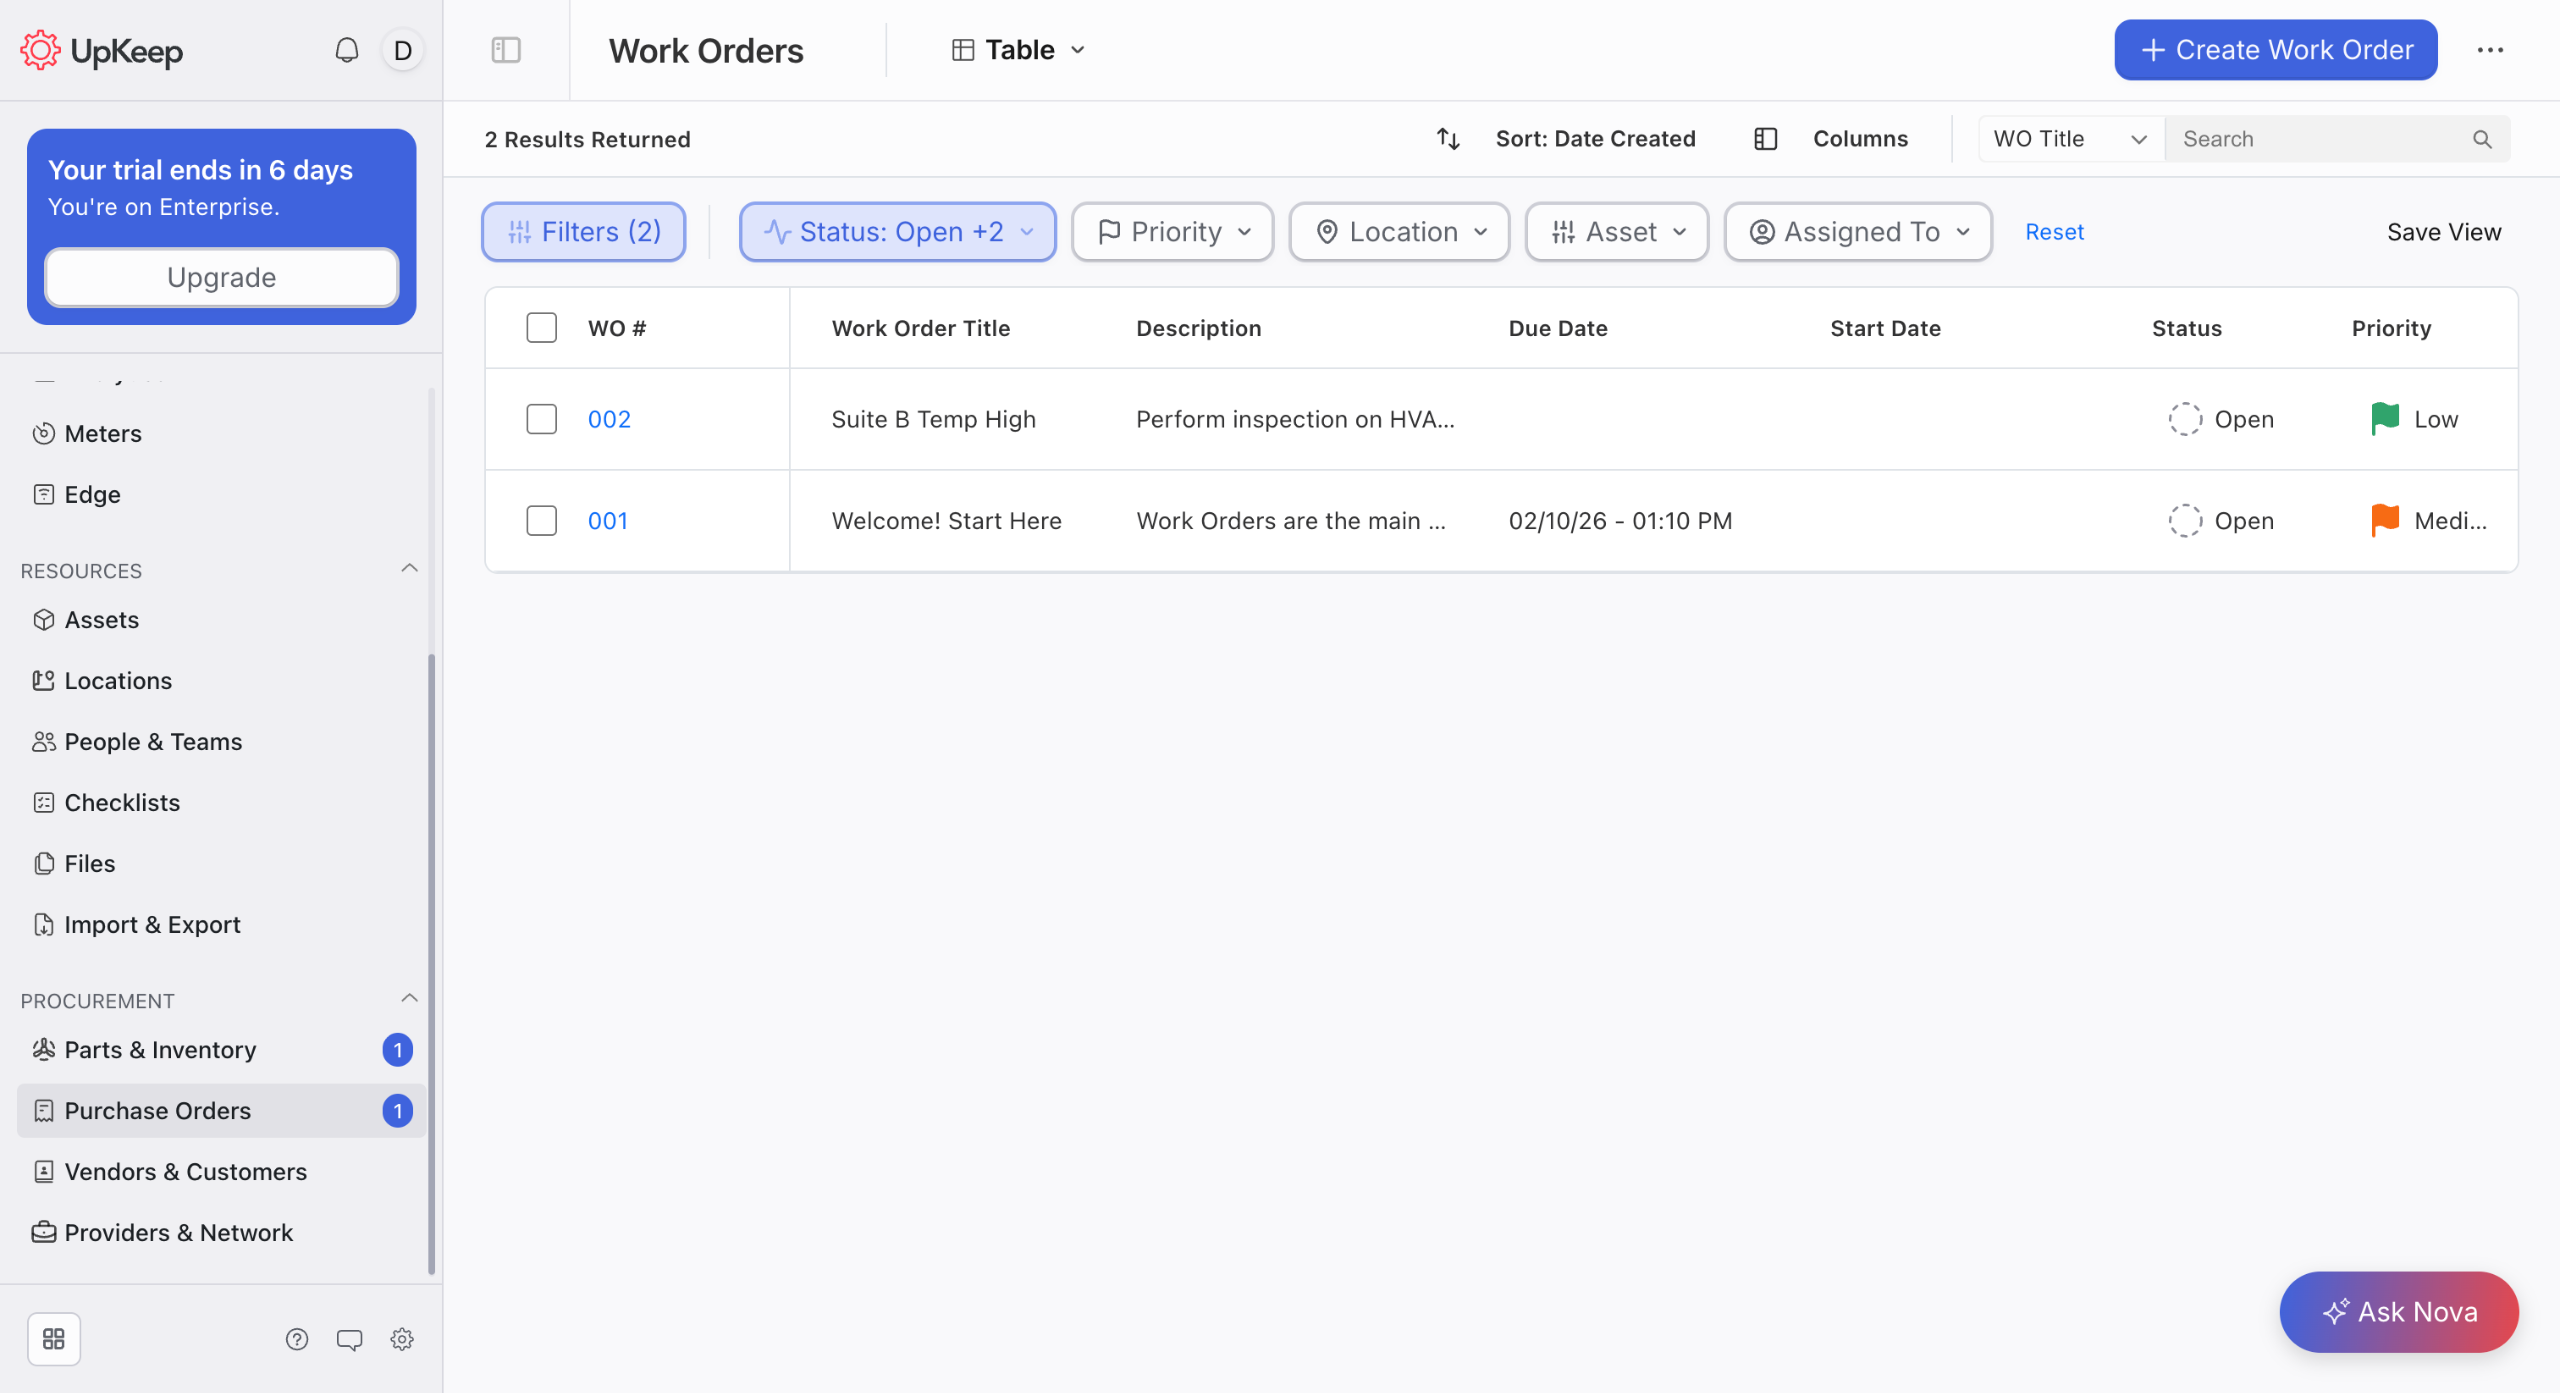Check the box for work order 001
The height and width of the screenshot is (1393, 2560).
[x=541, y=521]
